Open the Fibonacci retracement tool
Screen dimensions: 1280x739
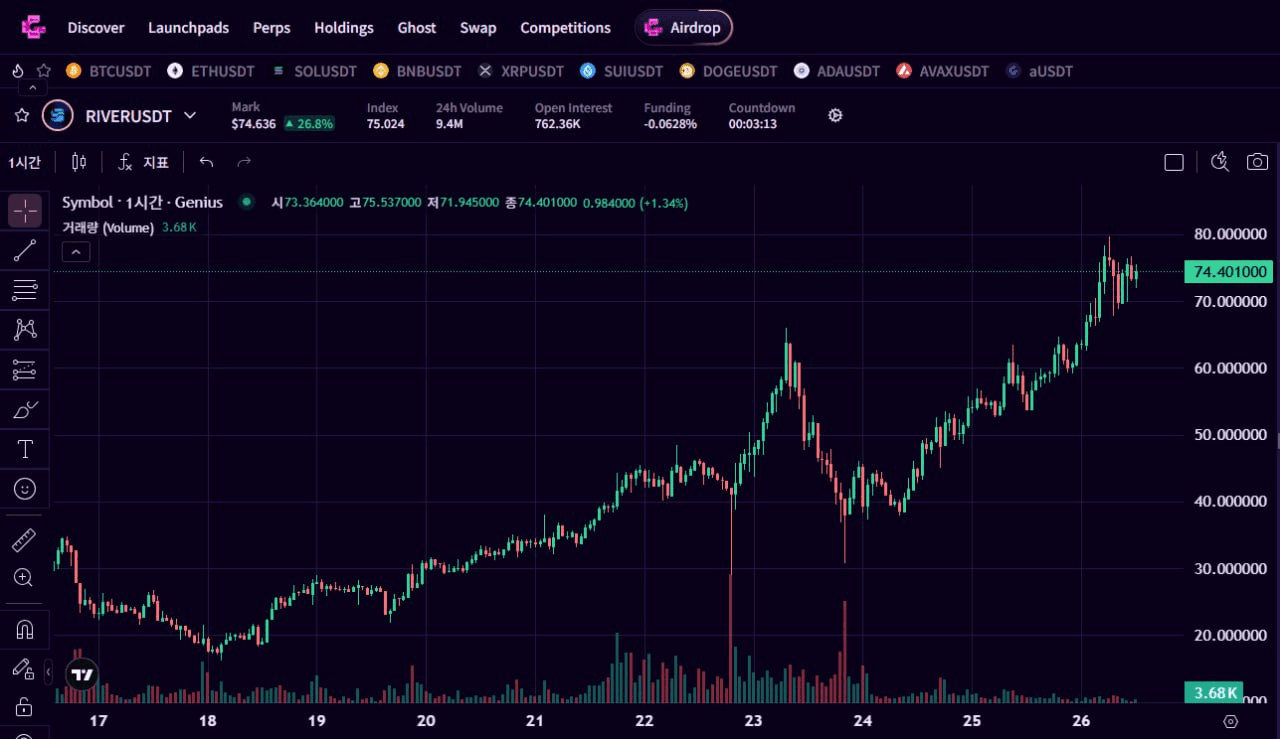25,291
